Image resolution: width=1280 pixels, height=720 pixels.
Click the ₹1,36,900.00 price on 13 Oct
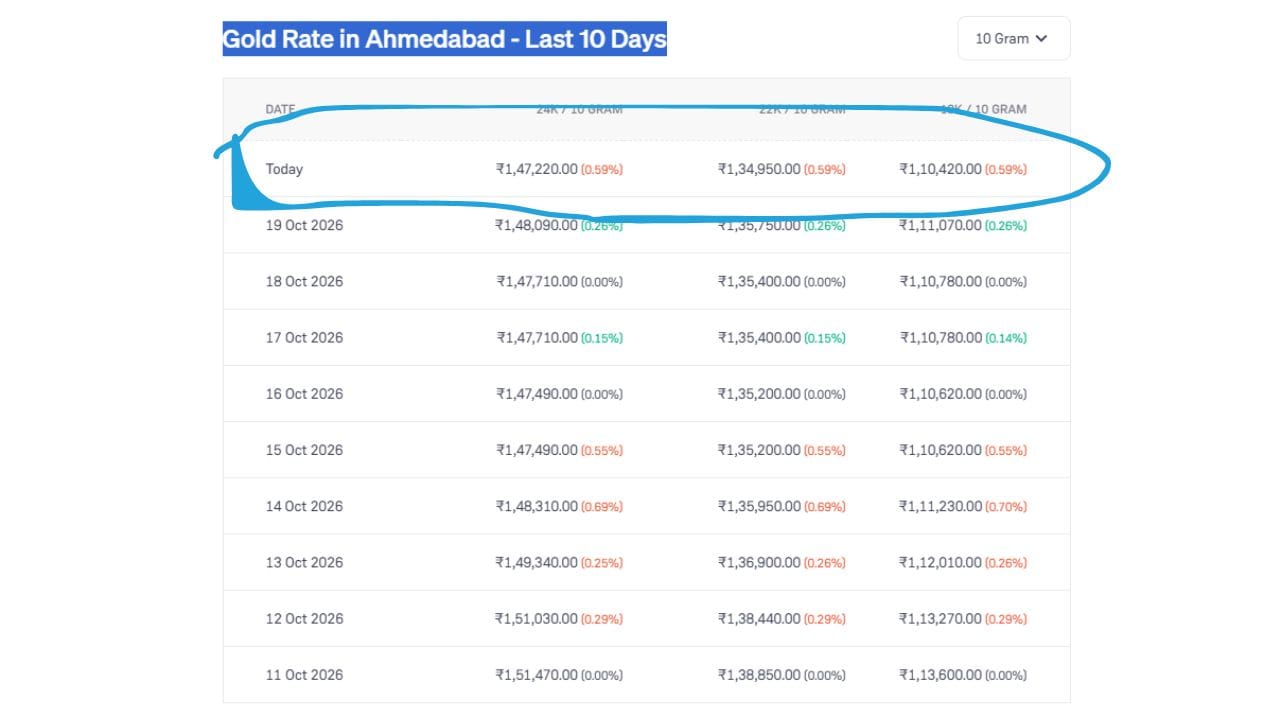point(759,562)
